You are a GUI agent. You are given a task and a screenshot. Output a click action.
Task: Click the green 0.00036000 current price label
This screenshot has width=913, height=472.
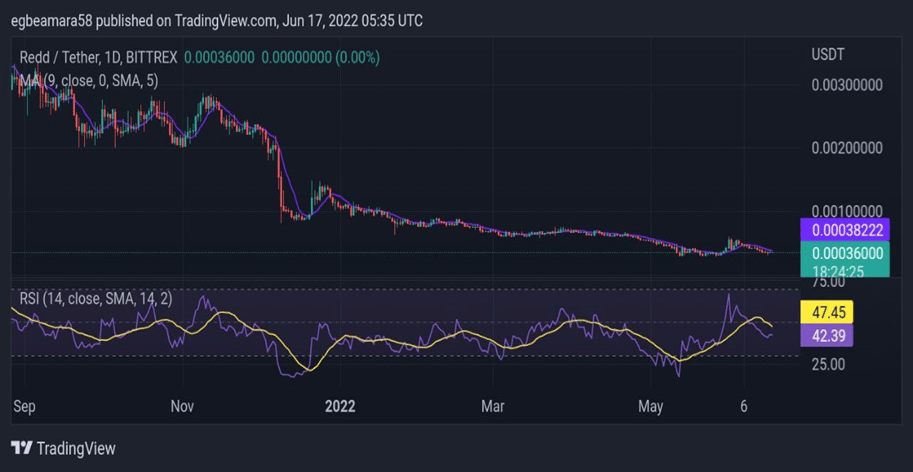click(x=845, y=253)
